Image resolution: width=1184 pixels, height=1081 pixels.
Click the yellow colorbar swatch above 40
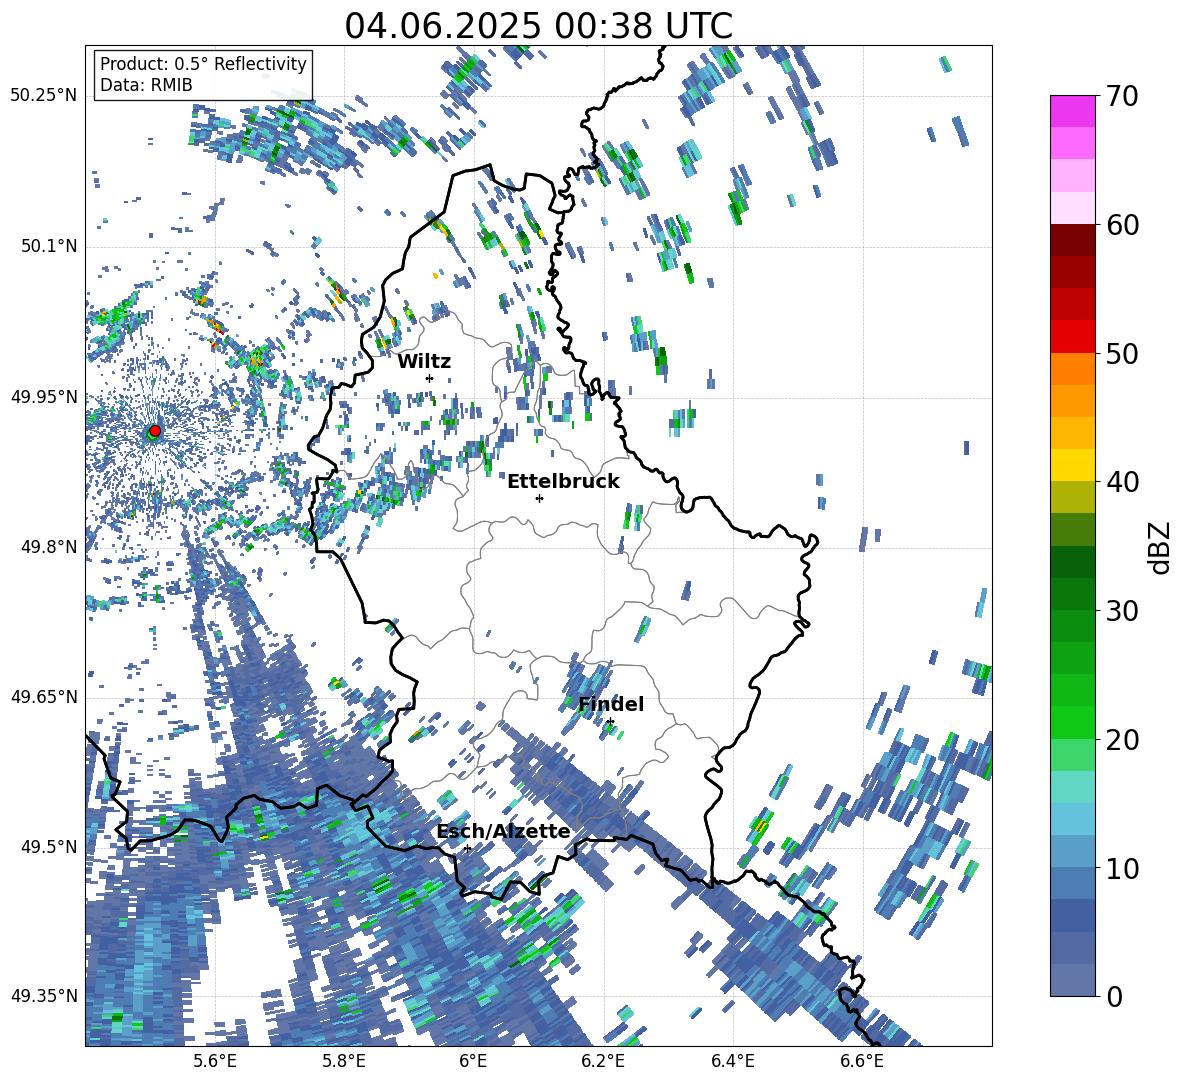click(x=1072, y=465)
